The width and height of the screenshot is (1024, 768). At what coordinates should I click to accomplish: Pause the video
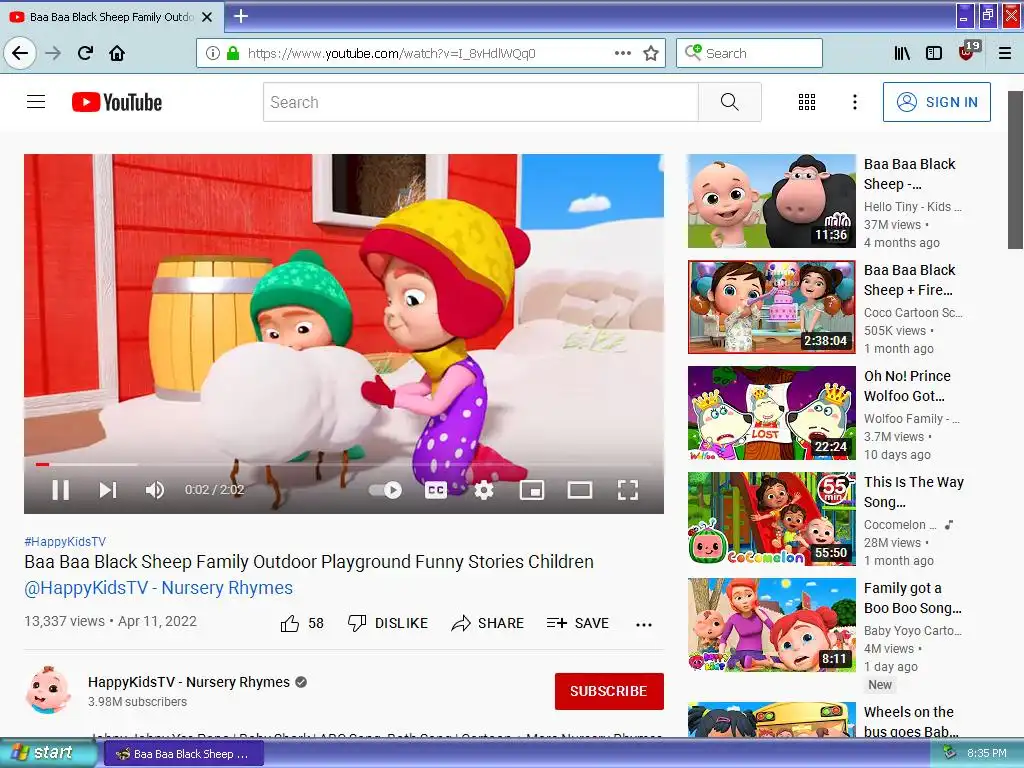click(61, 490)
